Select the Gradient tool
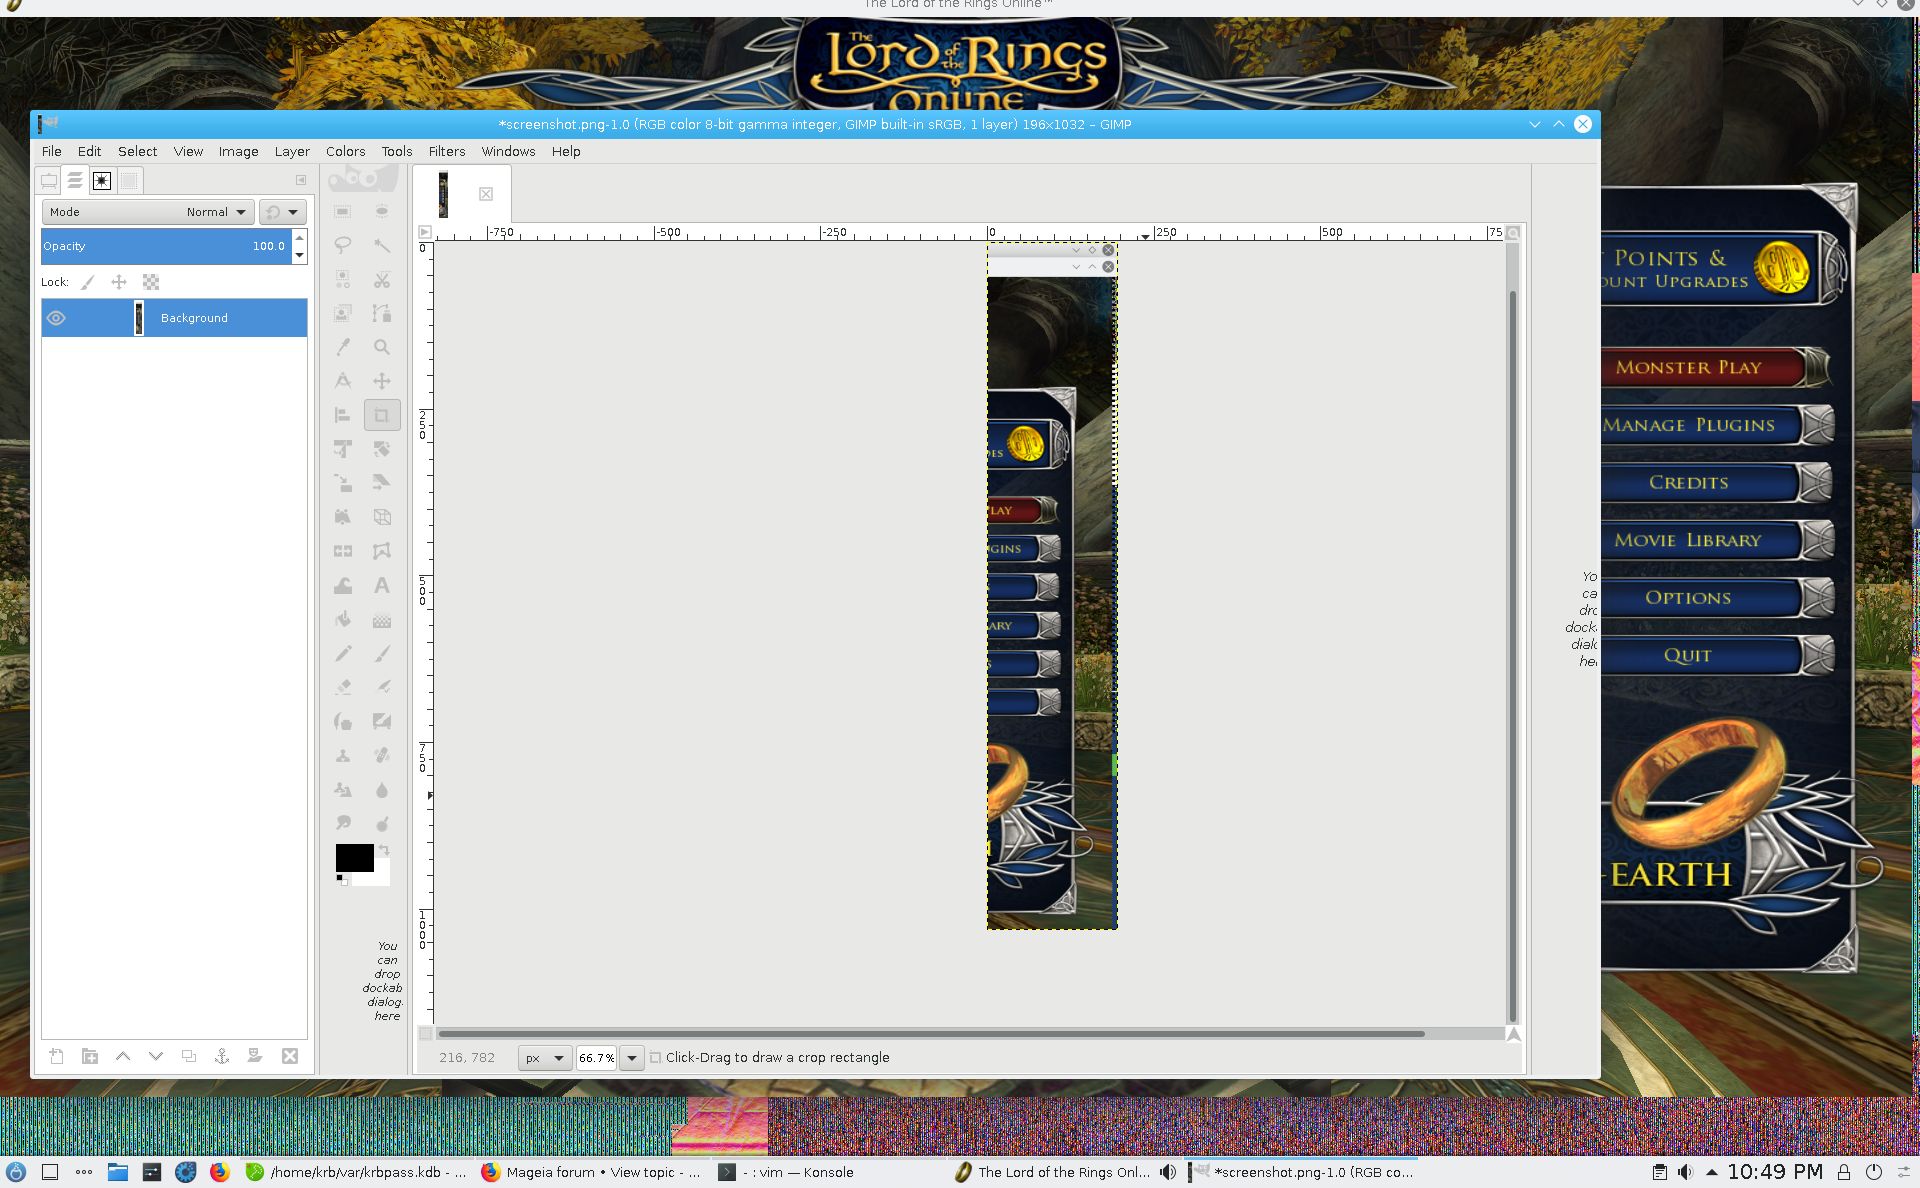Screen dimensions: 1920x1188 [381, 619]
